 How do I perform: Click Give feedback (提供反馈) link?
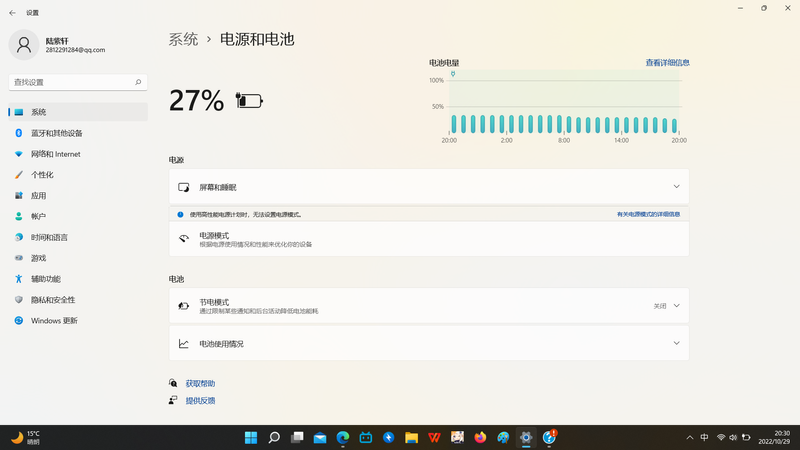[200, 401]
